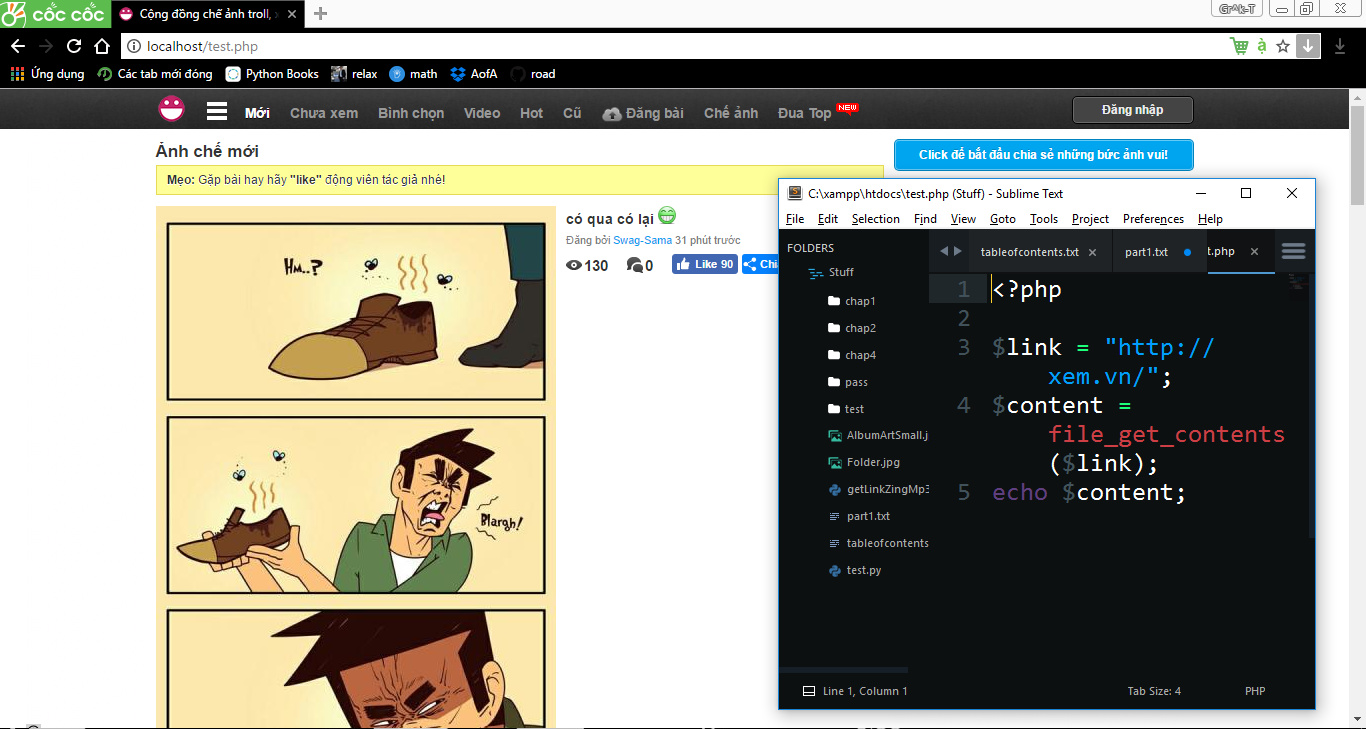This screenshot has height=729, width=1366.
Task: Open the hamburger menu on the website navbar
Action: click(217, 112)
